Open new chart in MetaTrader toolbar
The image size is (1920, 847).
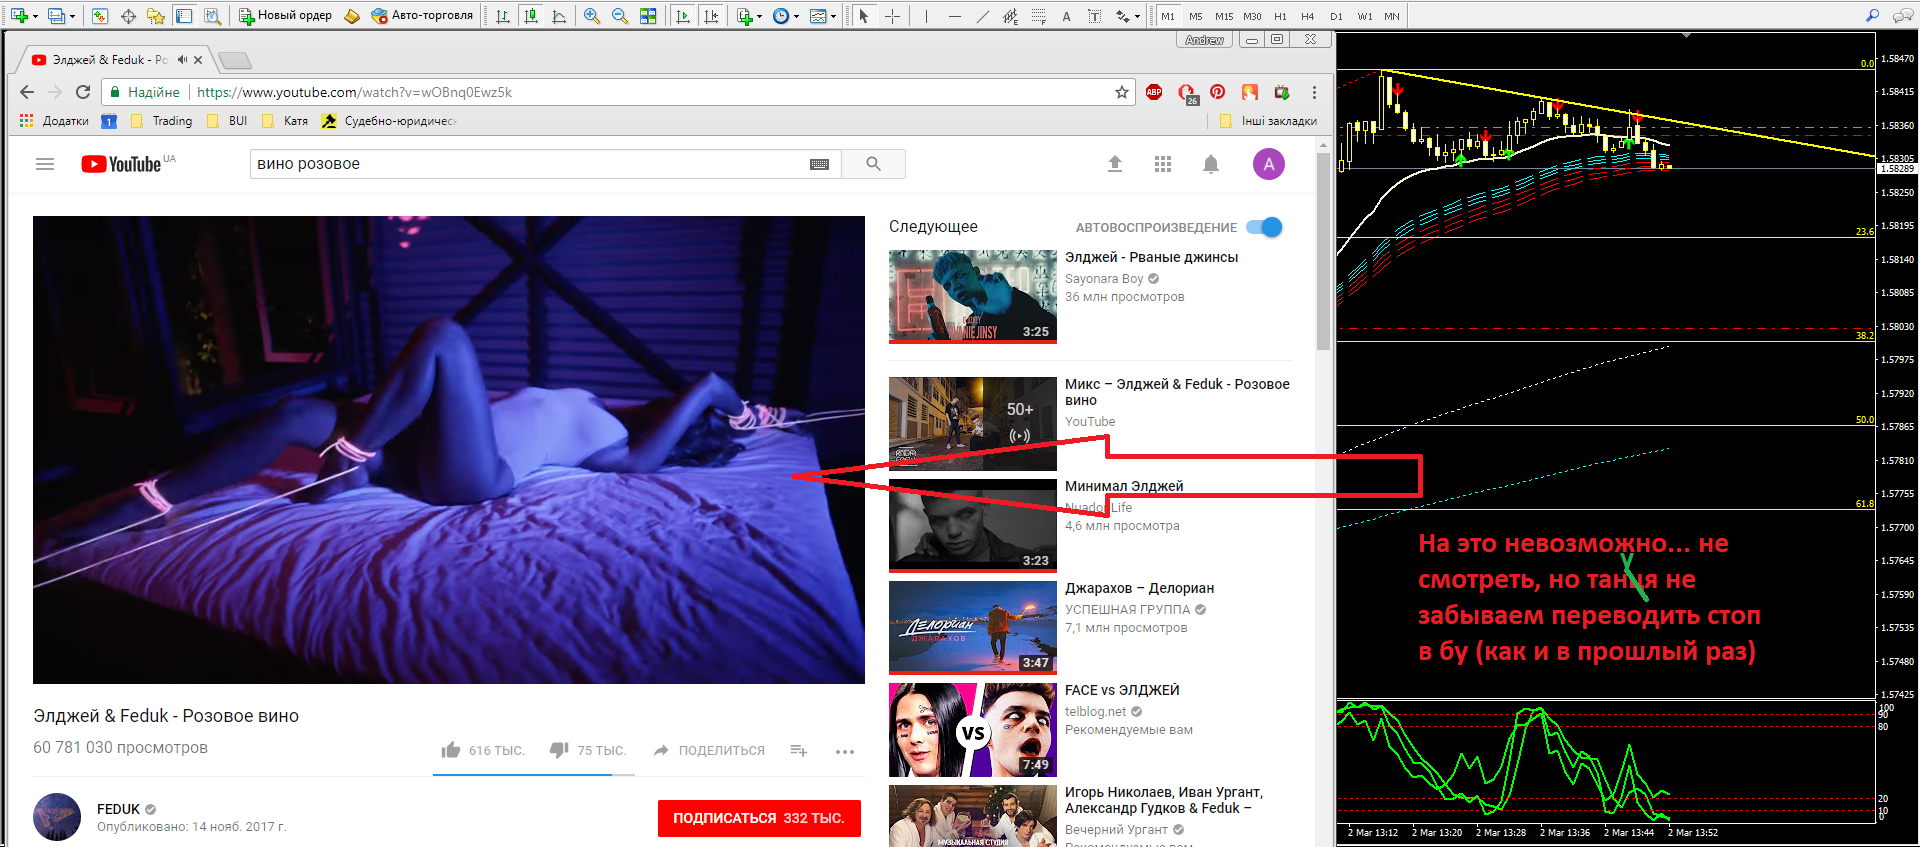pos(19,16)
